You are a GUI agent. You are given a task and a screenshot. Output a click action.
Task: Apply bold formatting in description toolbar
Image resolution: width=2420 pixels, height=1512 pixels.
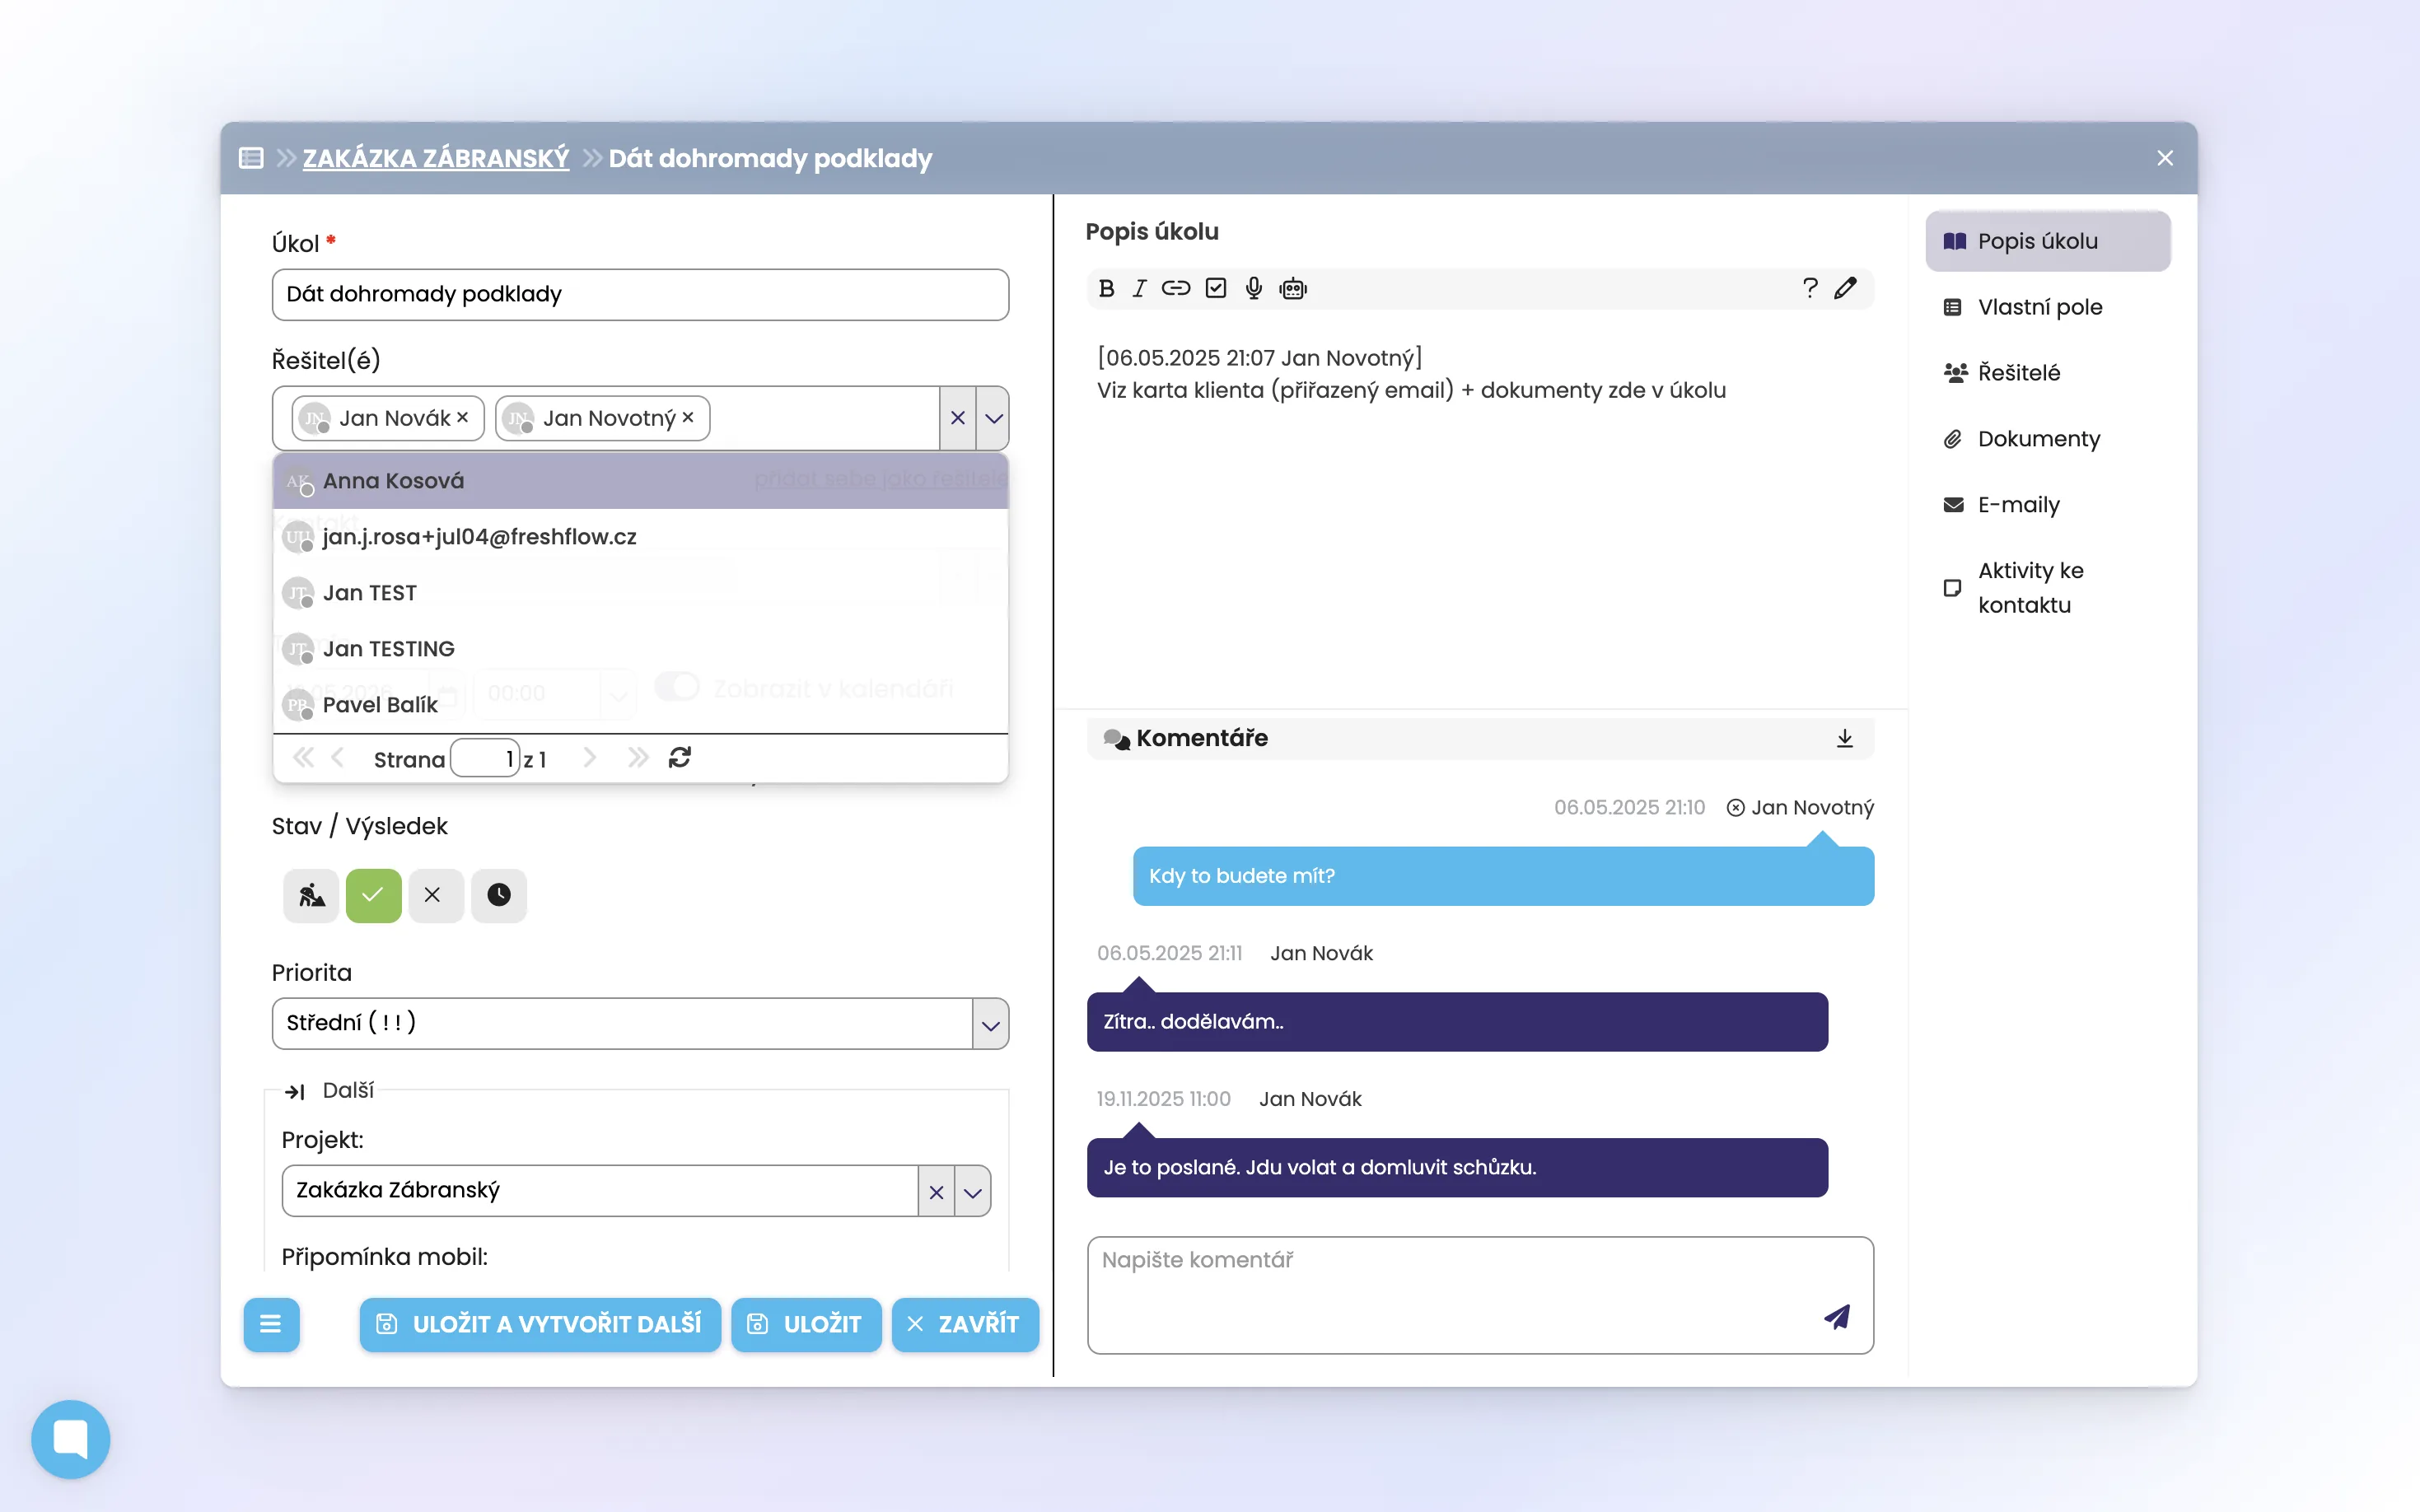point(1106,289)
